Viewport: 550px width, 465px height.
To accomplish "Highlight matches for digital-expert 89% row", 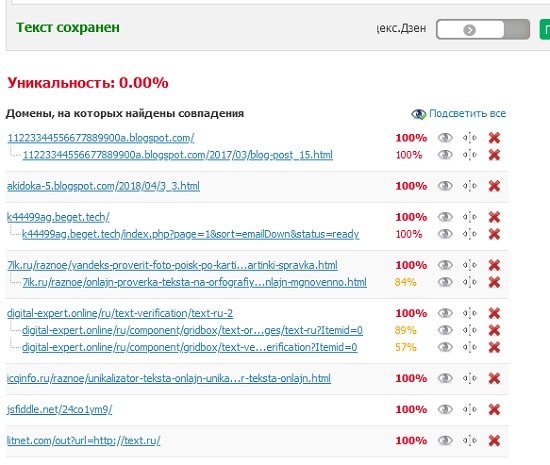I will [x=445, y=330].
